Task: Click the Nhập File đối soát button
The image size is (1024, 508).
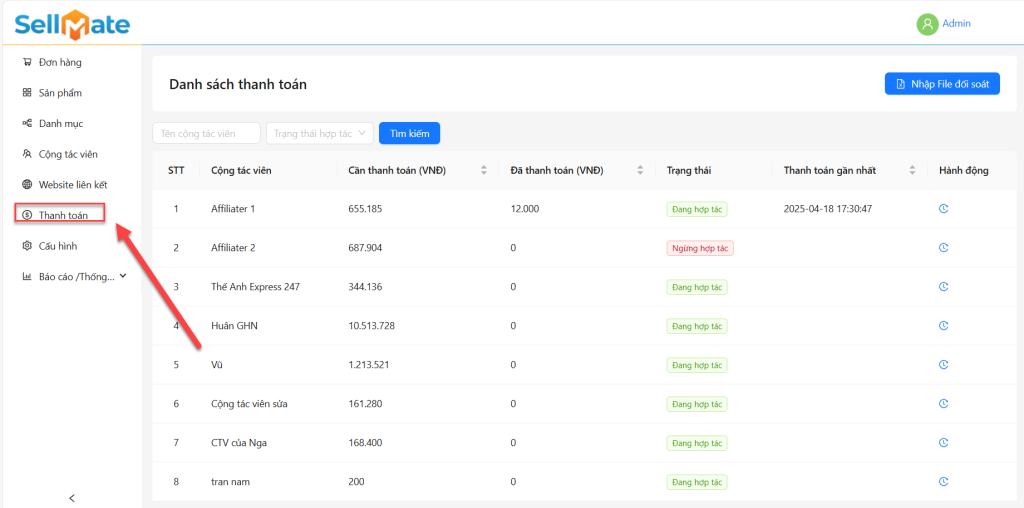Action: click(942, 84)
